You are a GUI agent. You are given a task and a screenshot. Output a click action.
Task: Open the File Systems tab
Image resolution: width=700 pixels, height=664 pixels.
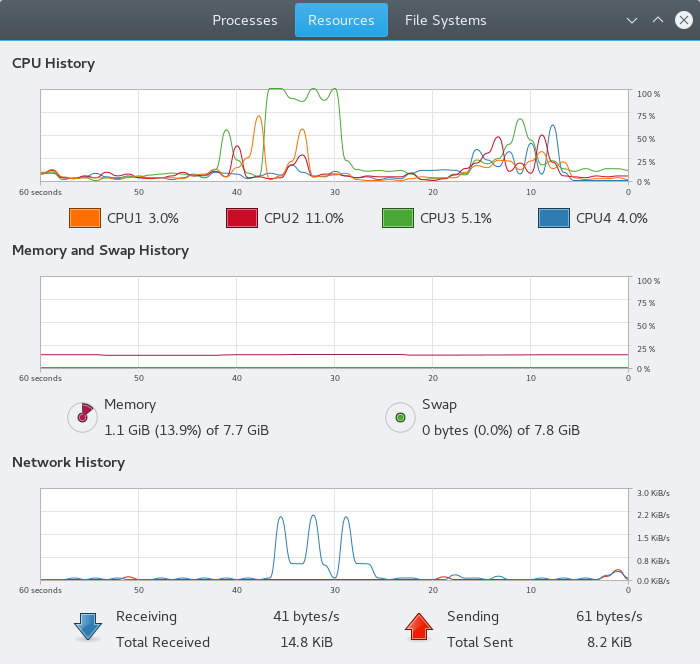point(445,20)
